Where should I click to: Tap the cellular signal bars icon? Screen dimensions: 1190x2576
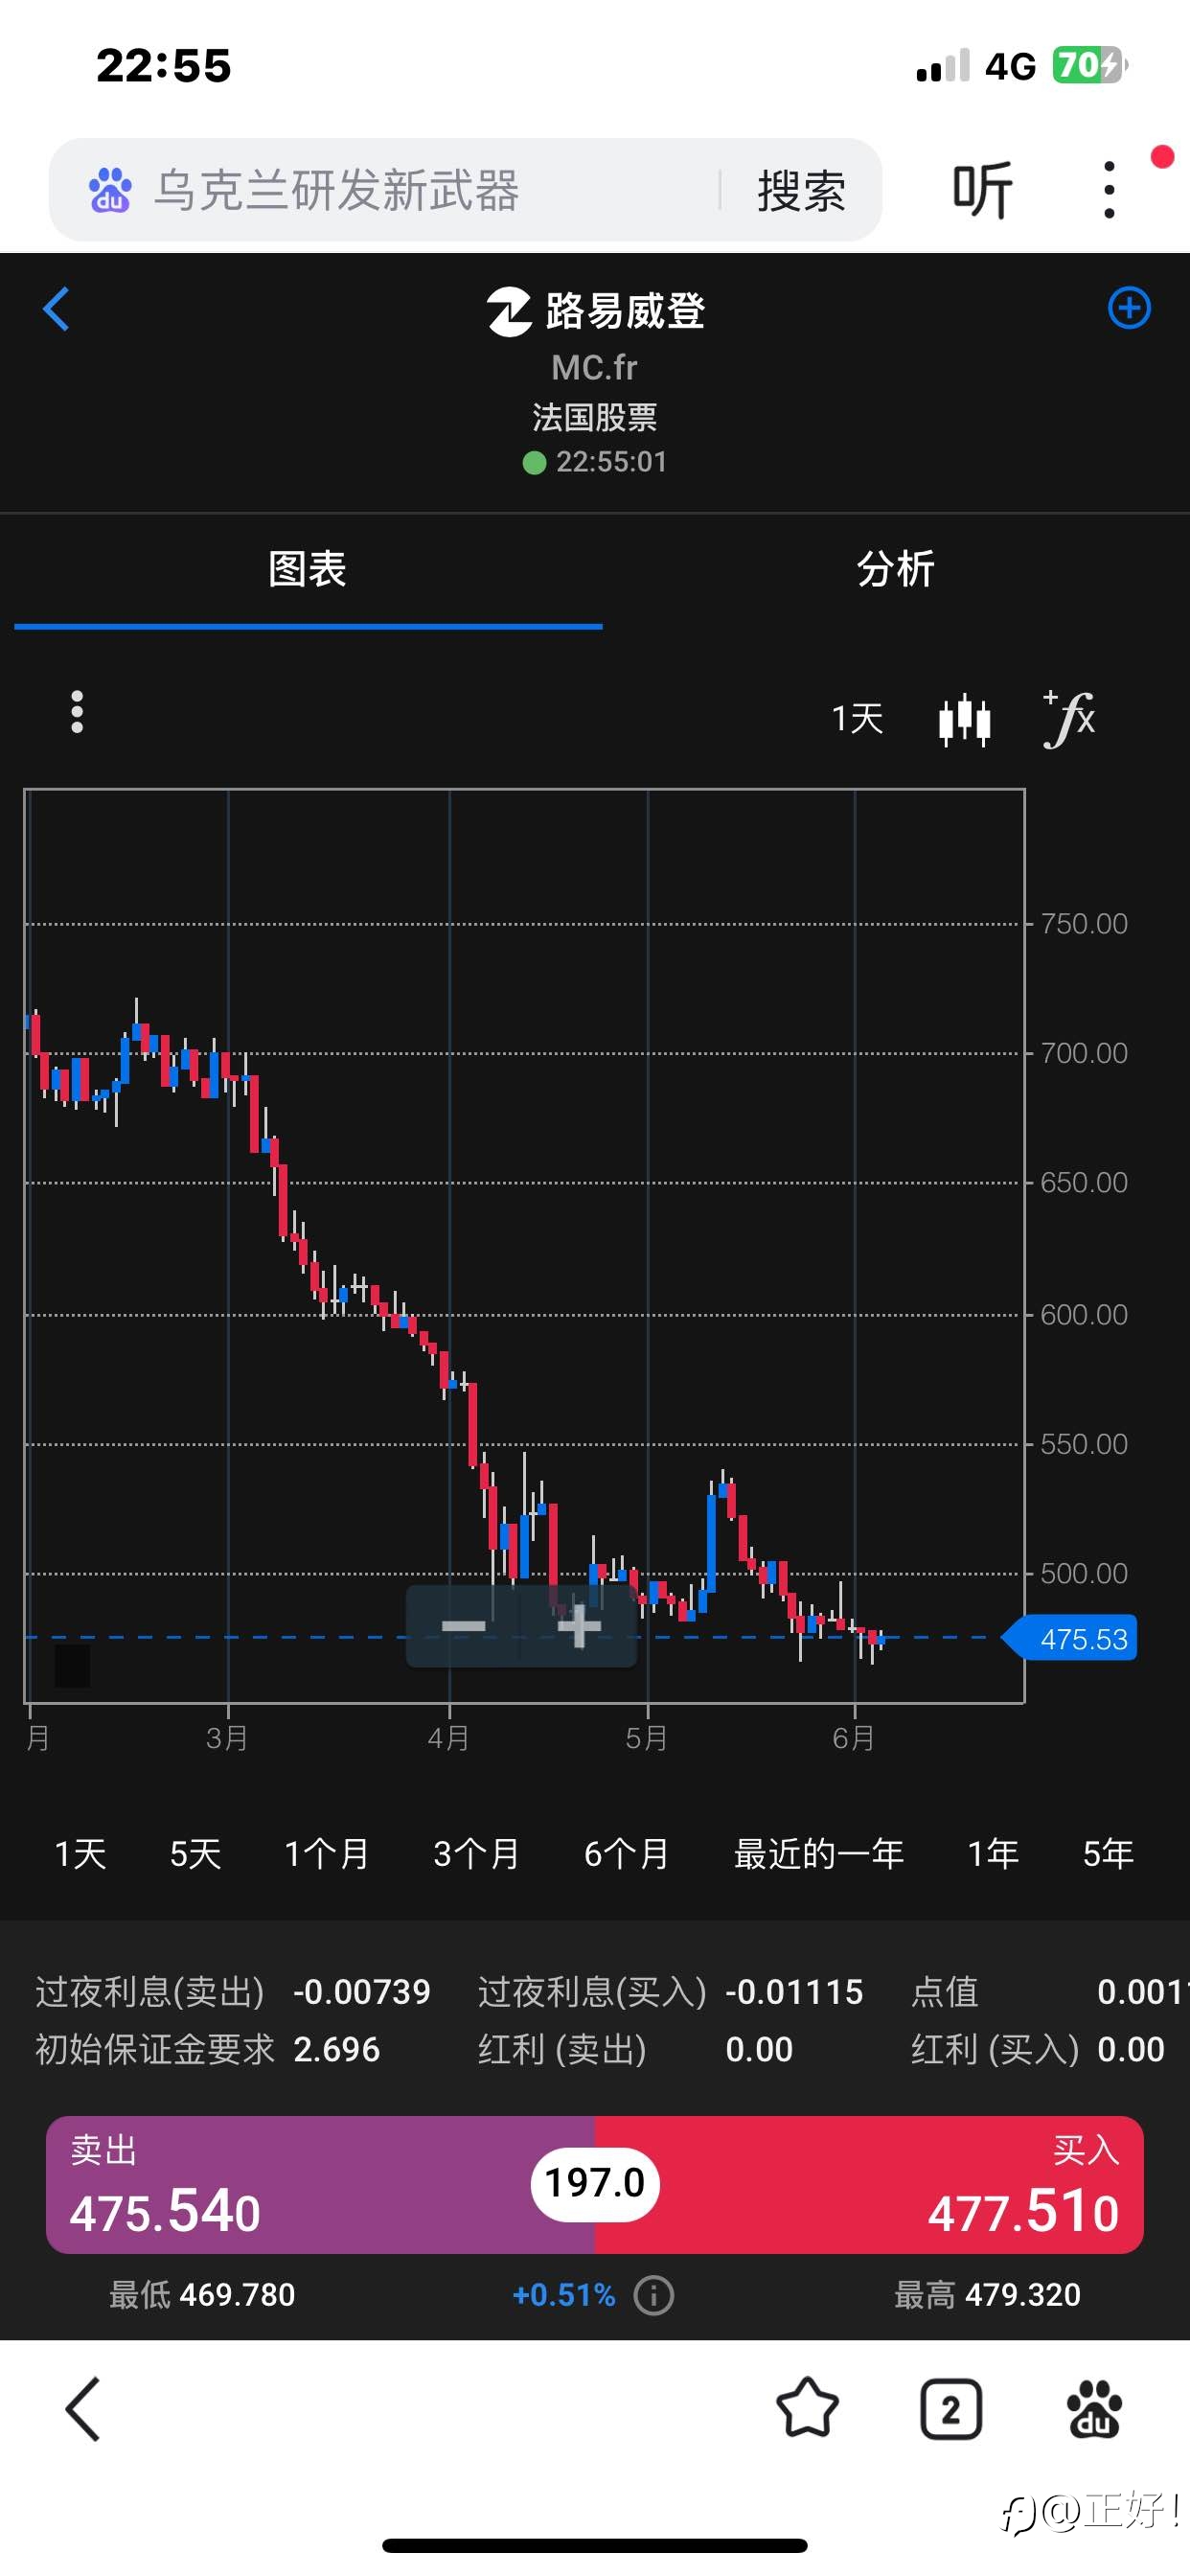pos(943,65)
